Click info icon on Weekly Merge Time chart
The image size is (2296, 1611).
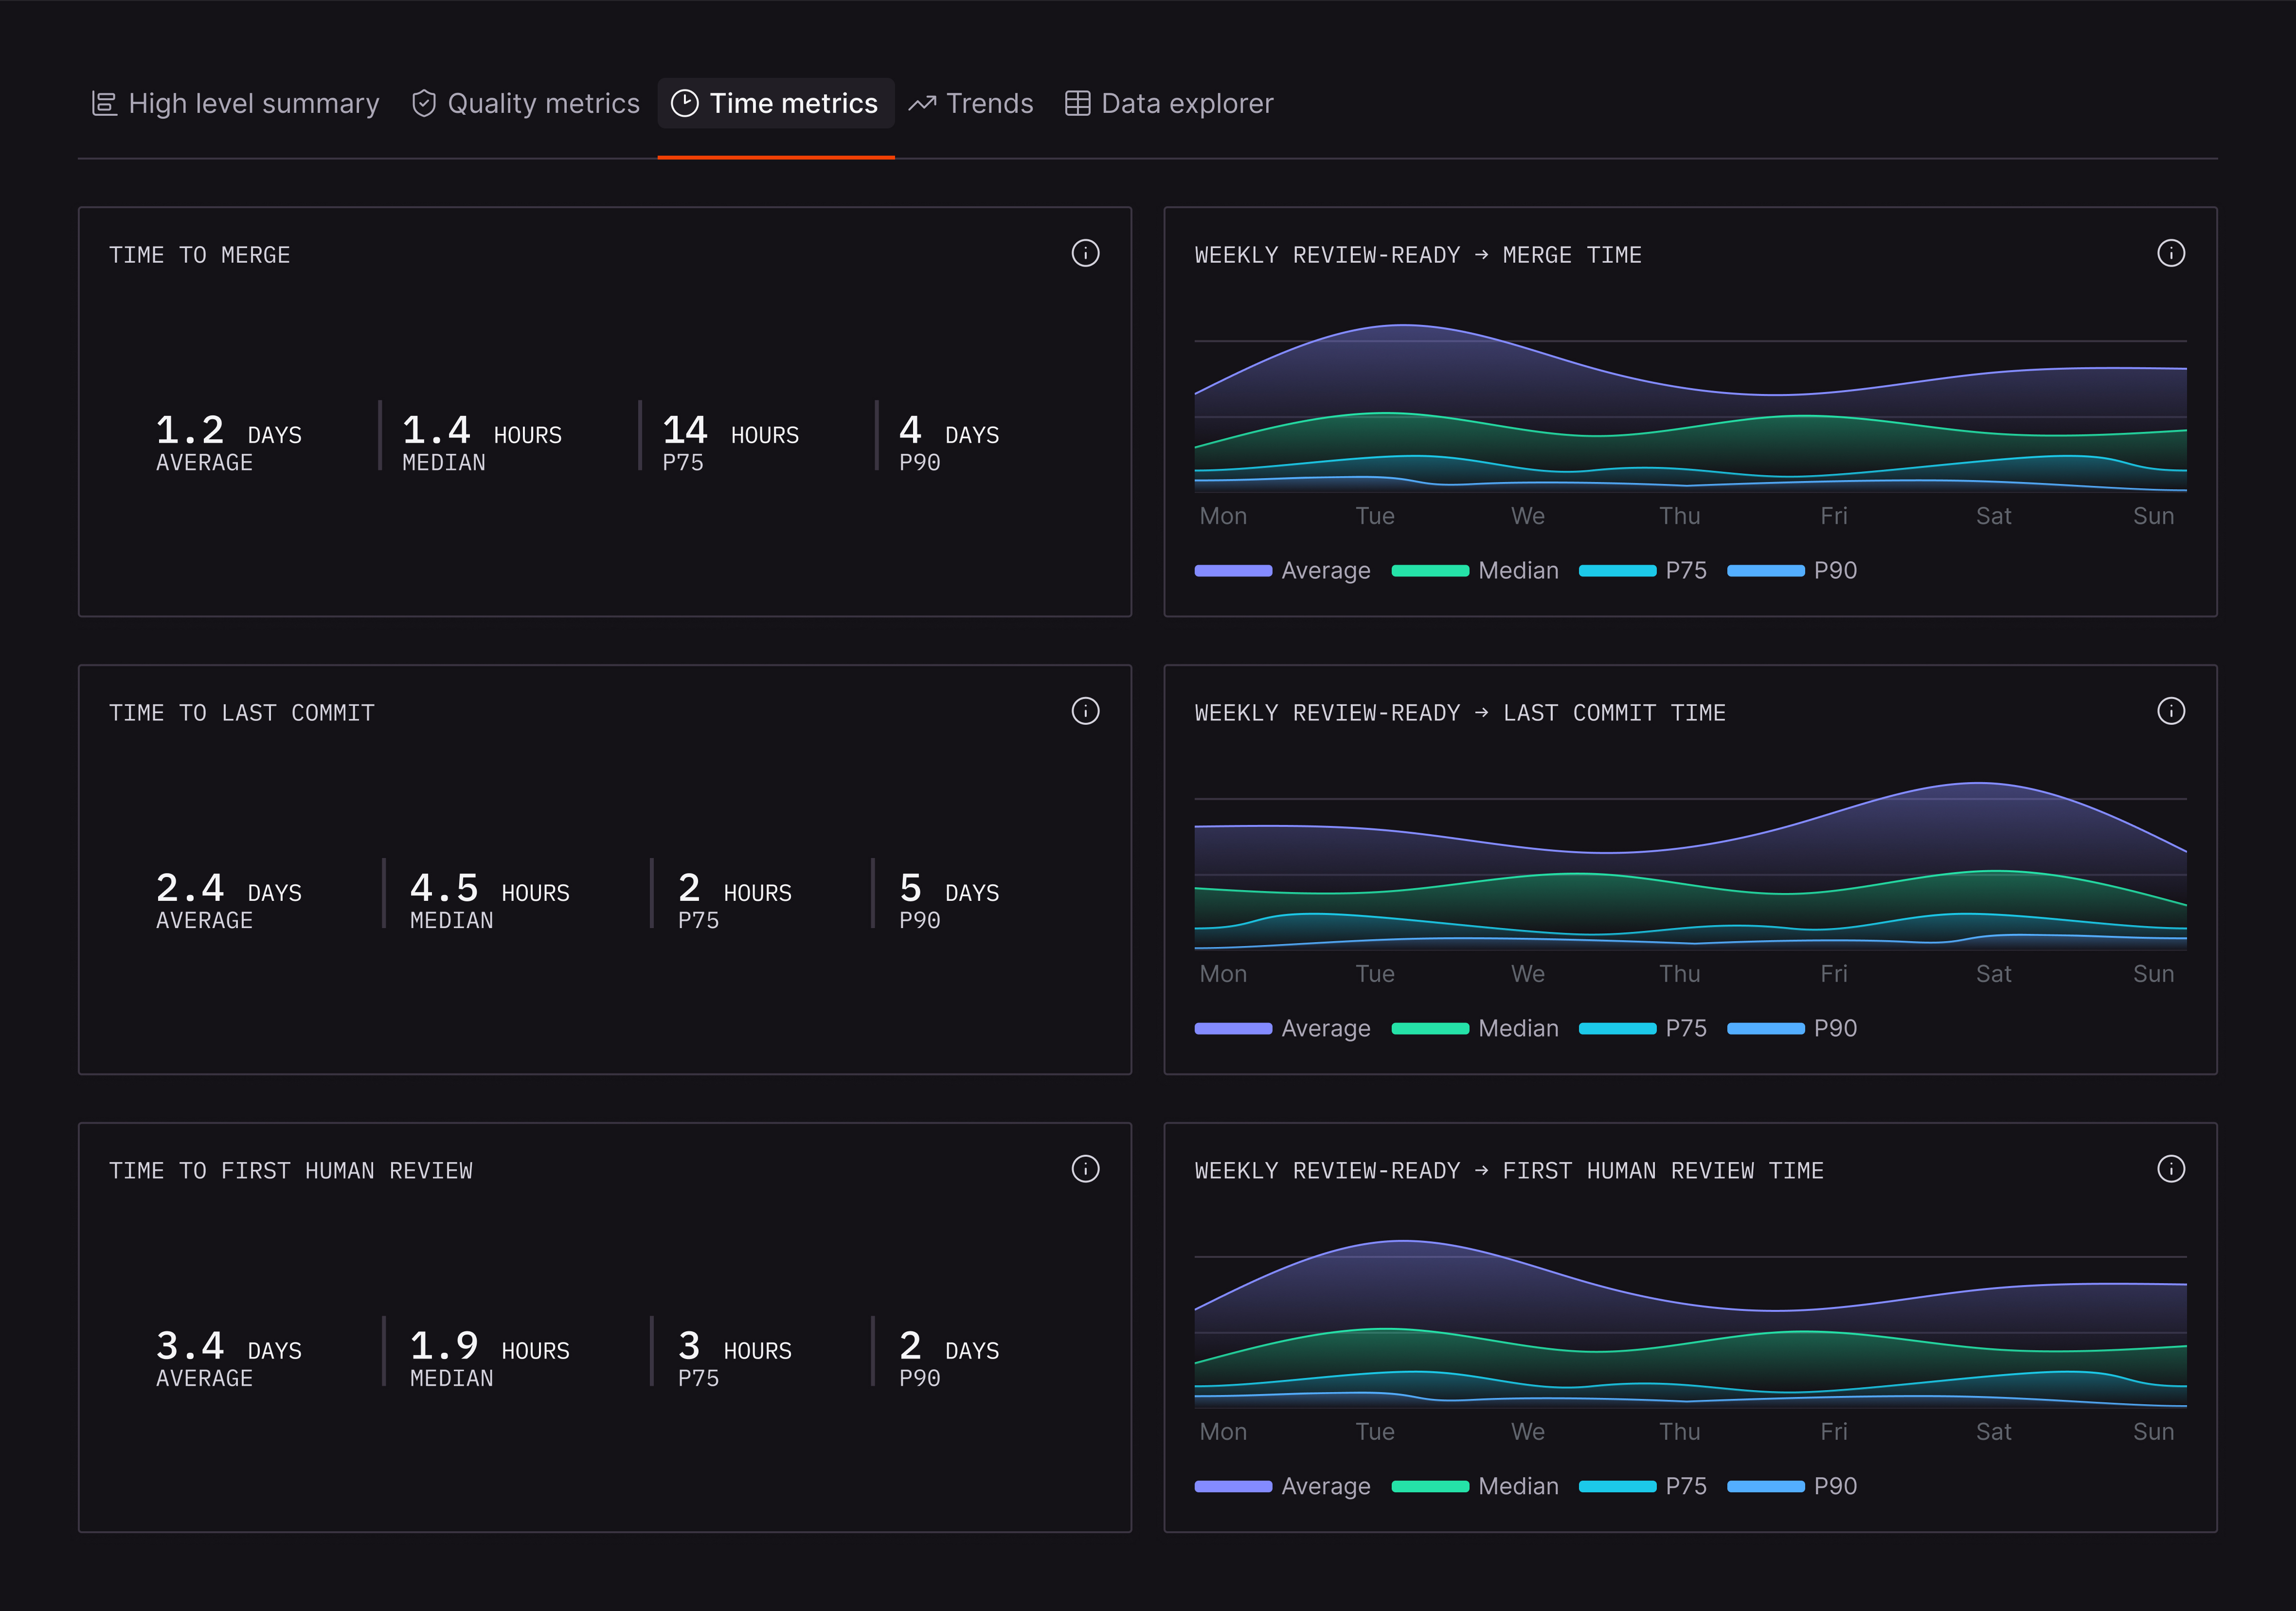pos(2170,253)
